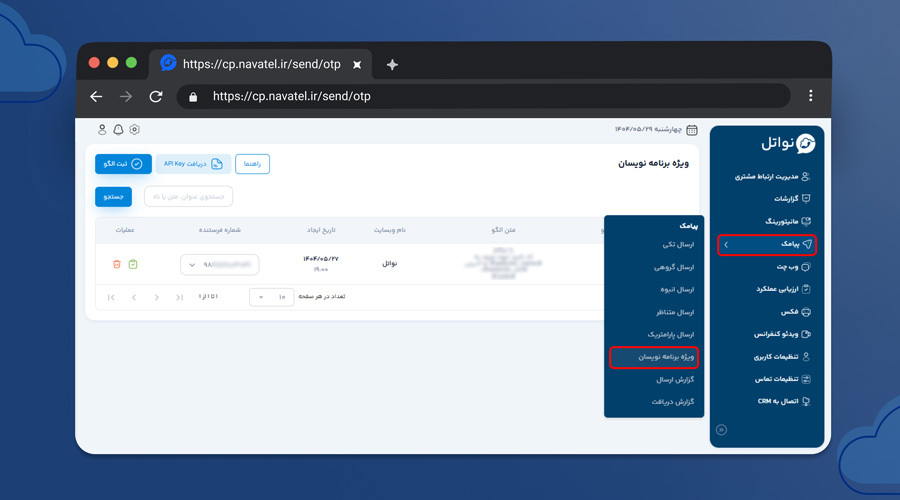This screenshot has width=900, height=500.
Task: Open a new browser tab with plus
Action: 392,65
